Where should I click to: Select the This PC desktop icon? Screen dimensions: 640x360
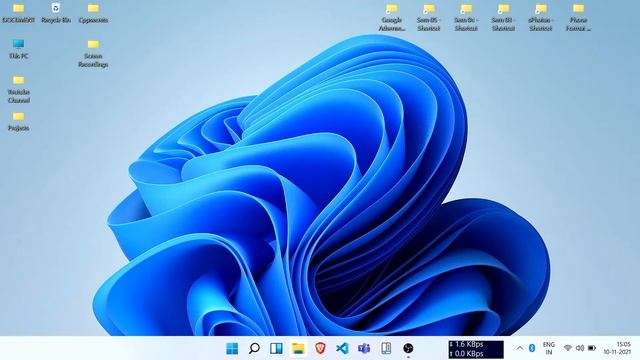(18, 49)
